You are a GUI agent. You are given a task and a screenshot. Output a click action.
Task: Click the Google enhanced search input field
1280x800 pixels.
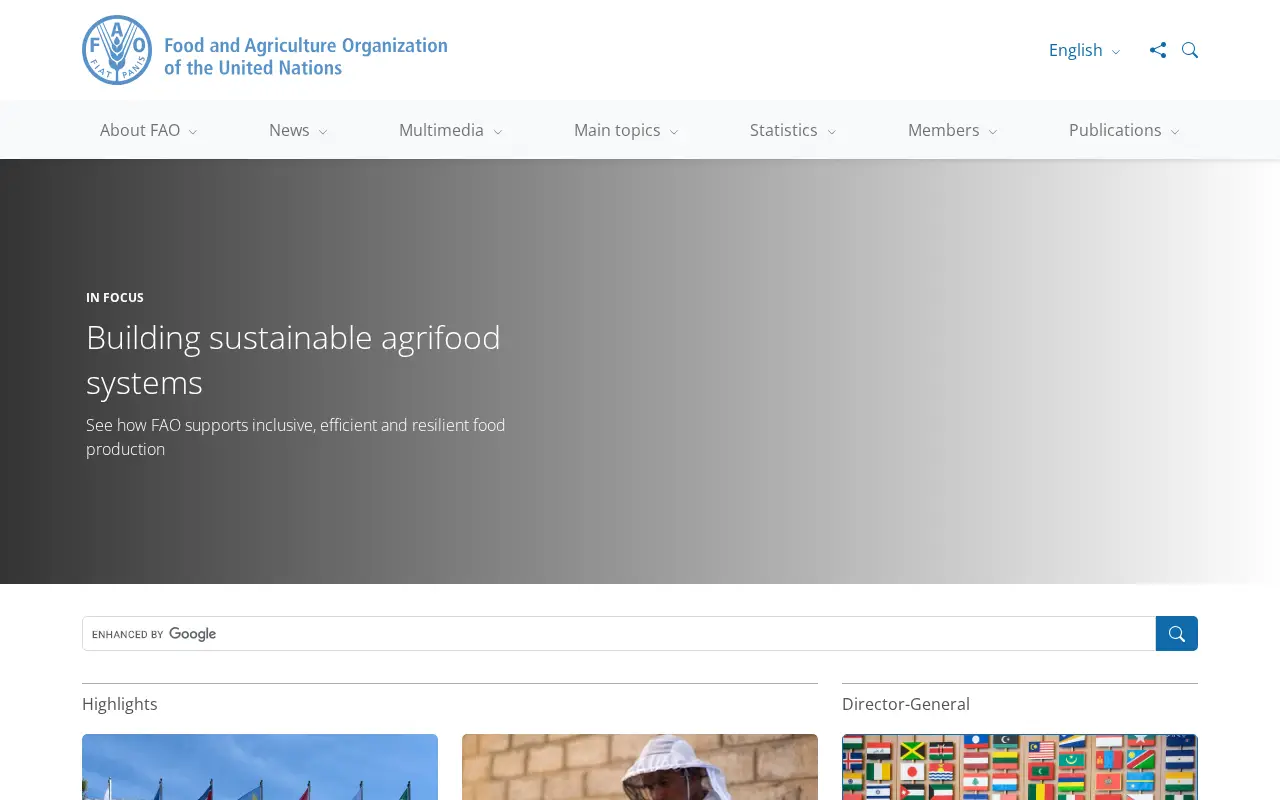619,634
